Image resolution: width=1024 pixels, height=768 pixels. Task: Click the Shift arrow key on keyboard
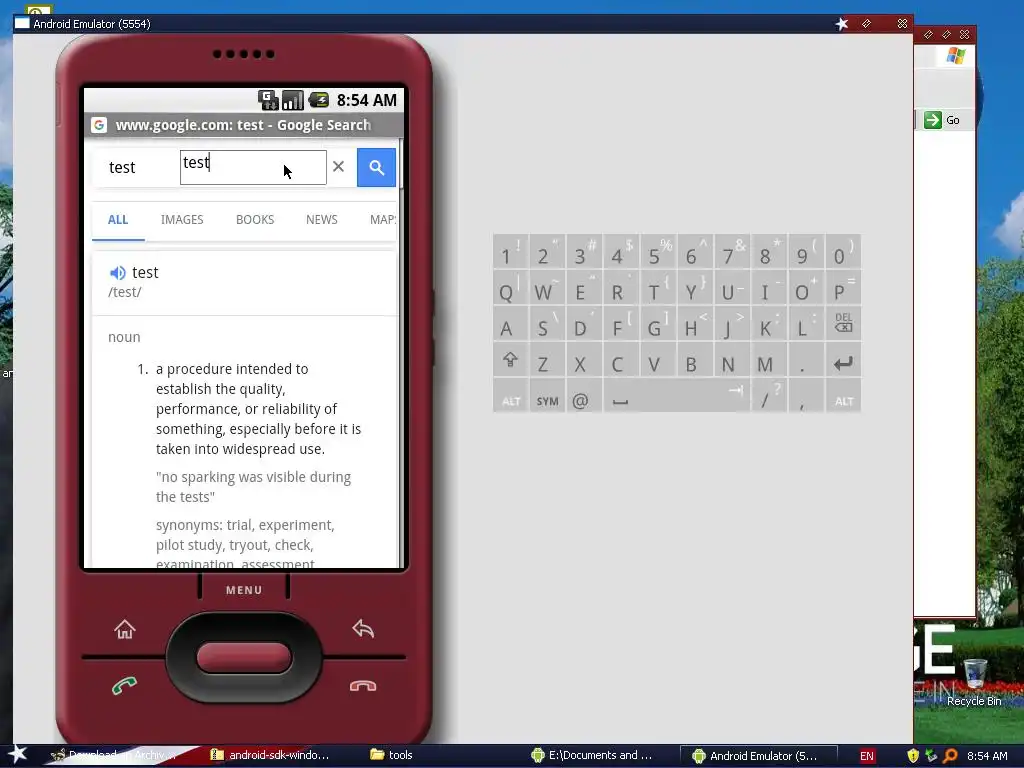510,360
